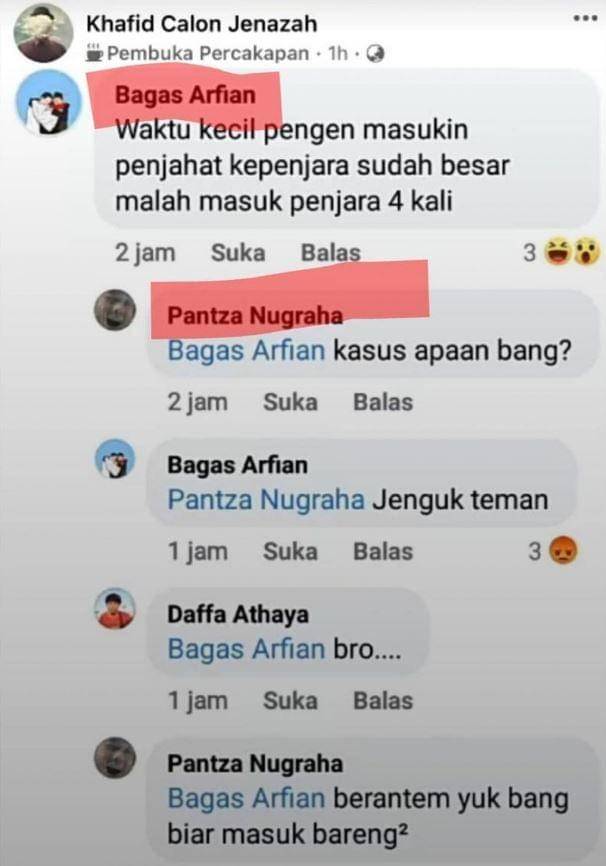The image size is (606, 866).
Task: Reply to the 'kasus apaan bang?' comment
Action: (383, 402)
